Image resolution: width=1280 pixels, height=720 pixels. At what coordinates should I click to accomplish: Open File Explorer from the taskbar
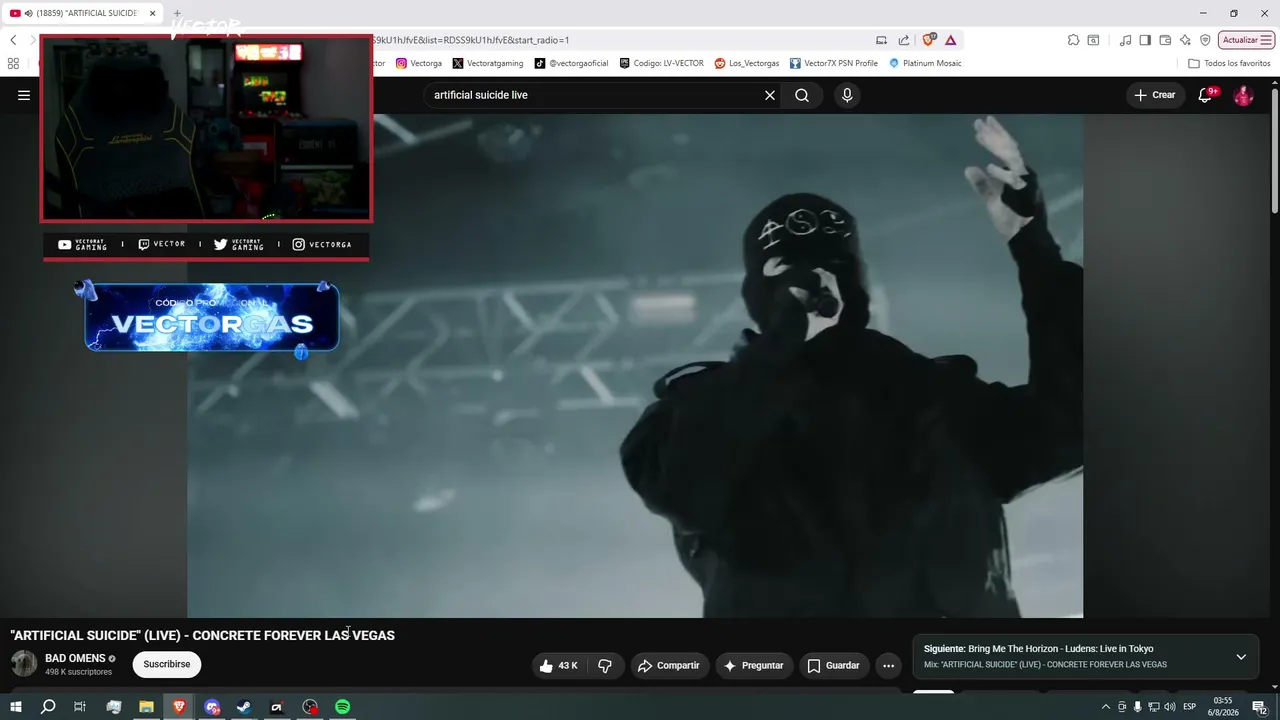[146, 707]
